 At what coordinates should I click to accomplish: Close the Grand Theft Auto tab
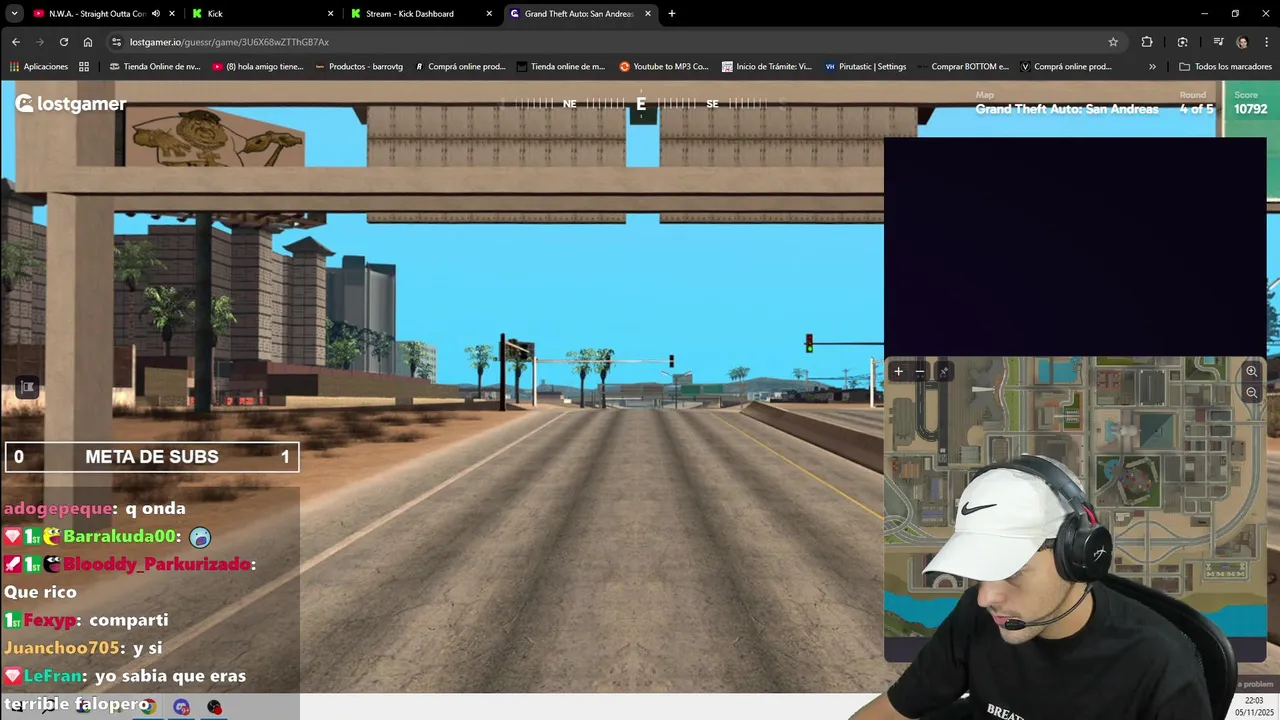coord(648,14)
